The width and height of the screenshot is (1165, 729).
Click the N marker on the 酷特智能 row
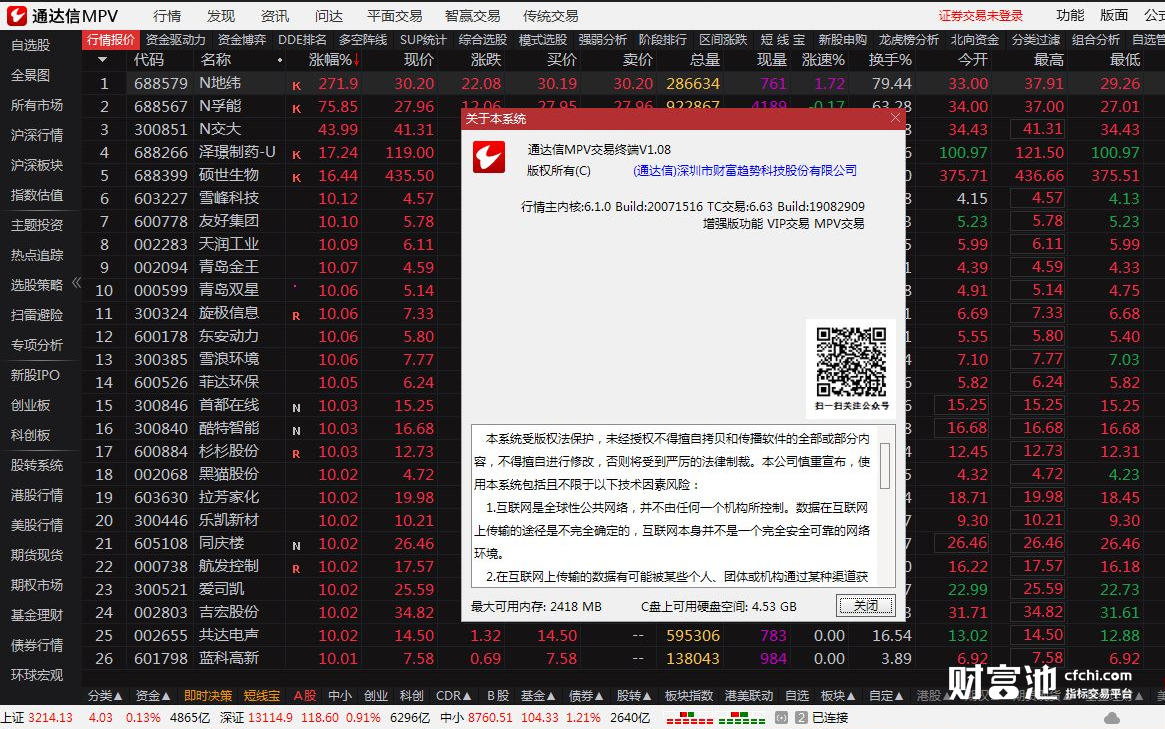pyautogui.click(x=296, y=431)
